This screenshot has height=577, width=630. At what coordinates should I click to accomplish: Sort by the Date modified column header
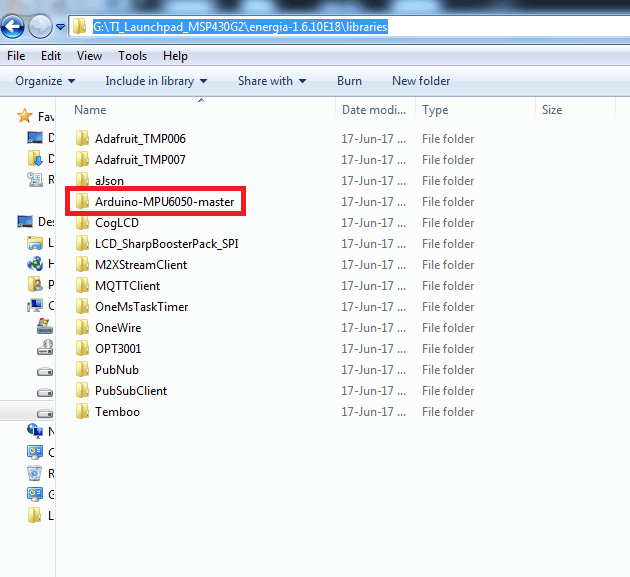pos(374,110)
